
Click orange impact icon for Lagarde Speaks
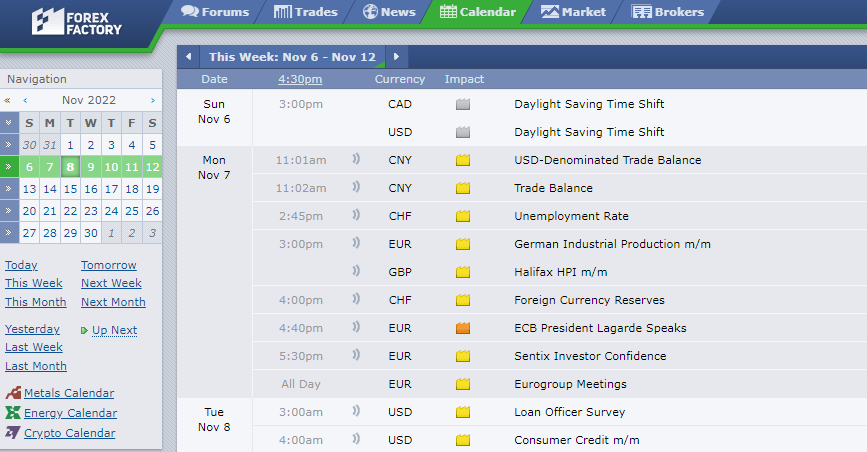(x=463, y=328)
